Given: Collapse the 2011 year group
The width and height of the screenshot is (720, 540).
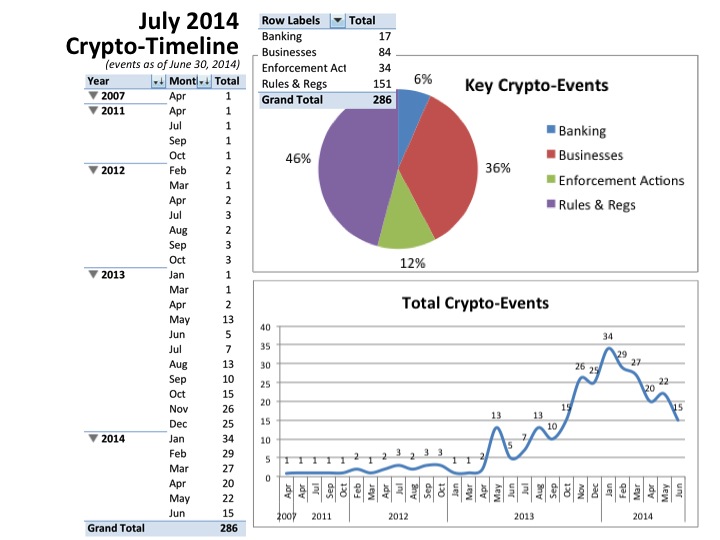Looking at the screenshot, I should (94, 111).
